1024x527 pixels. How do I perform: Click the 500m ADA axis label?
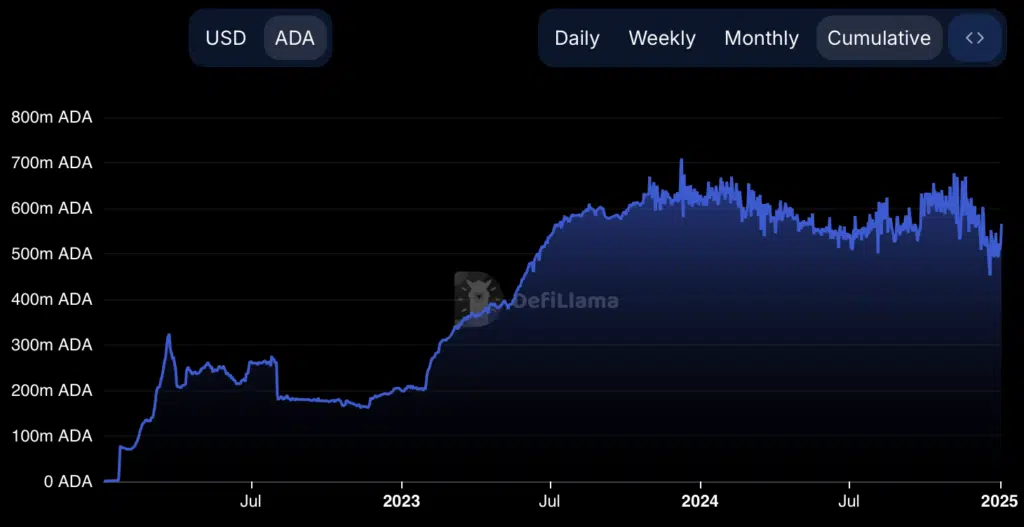coord(52,254)
